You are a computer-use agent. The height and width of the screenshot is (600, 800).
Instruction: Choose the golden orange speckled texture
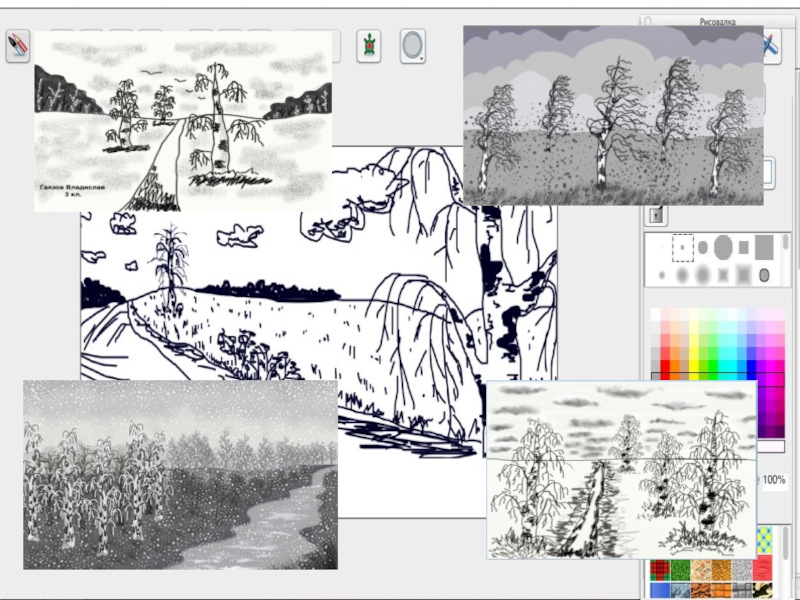[721, 570]
